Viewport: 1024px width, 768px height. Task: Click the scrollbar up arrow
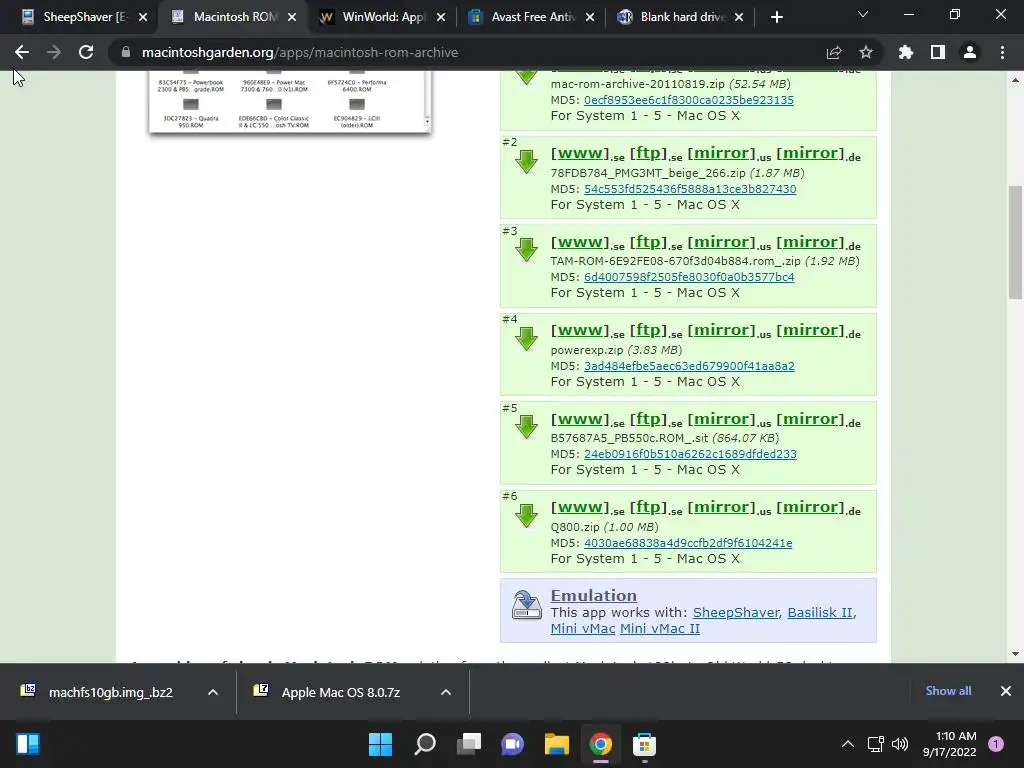[x=1015, y=80]
